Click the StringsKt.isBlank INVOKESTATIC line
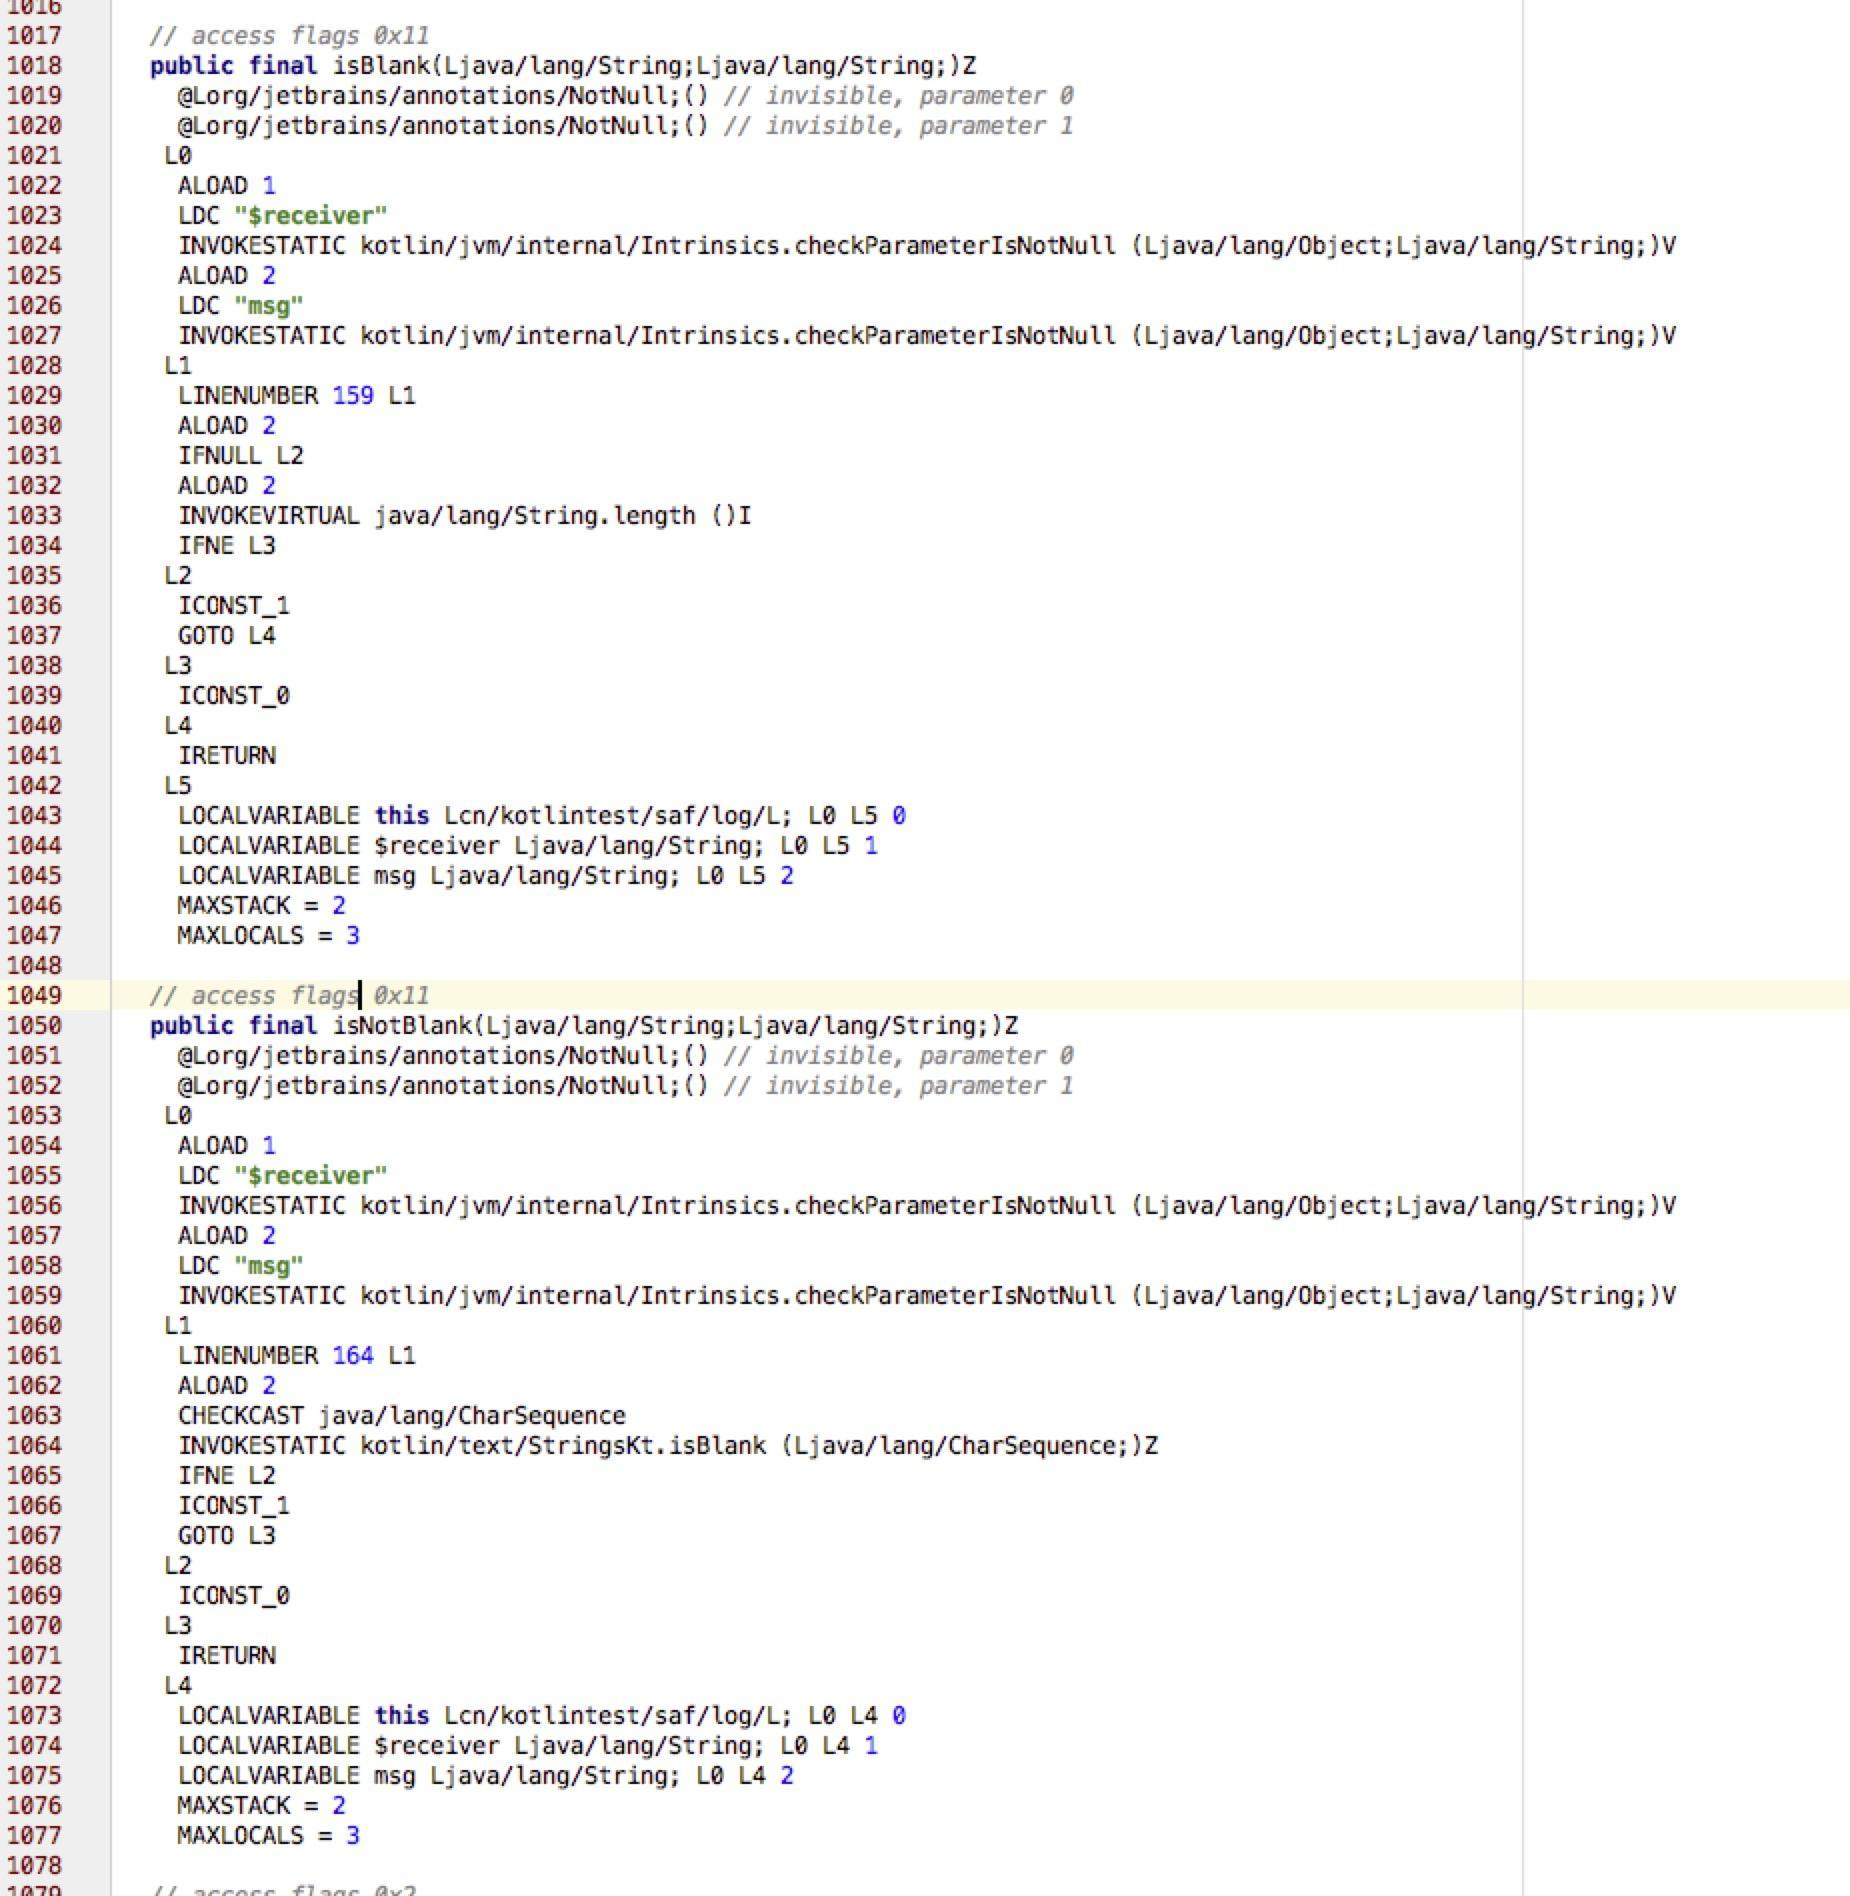This screenshot has width=1850, height=1896. pos(668,1446)
